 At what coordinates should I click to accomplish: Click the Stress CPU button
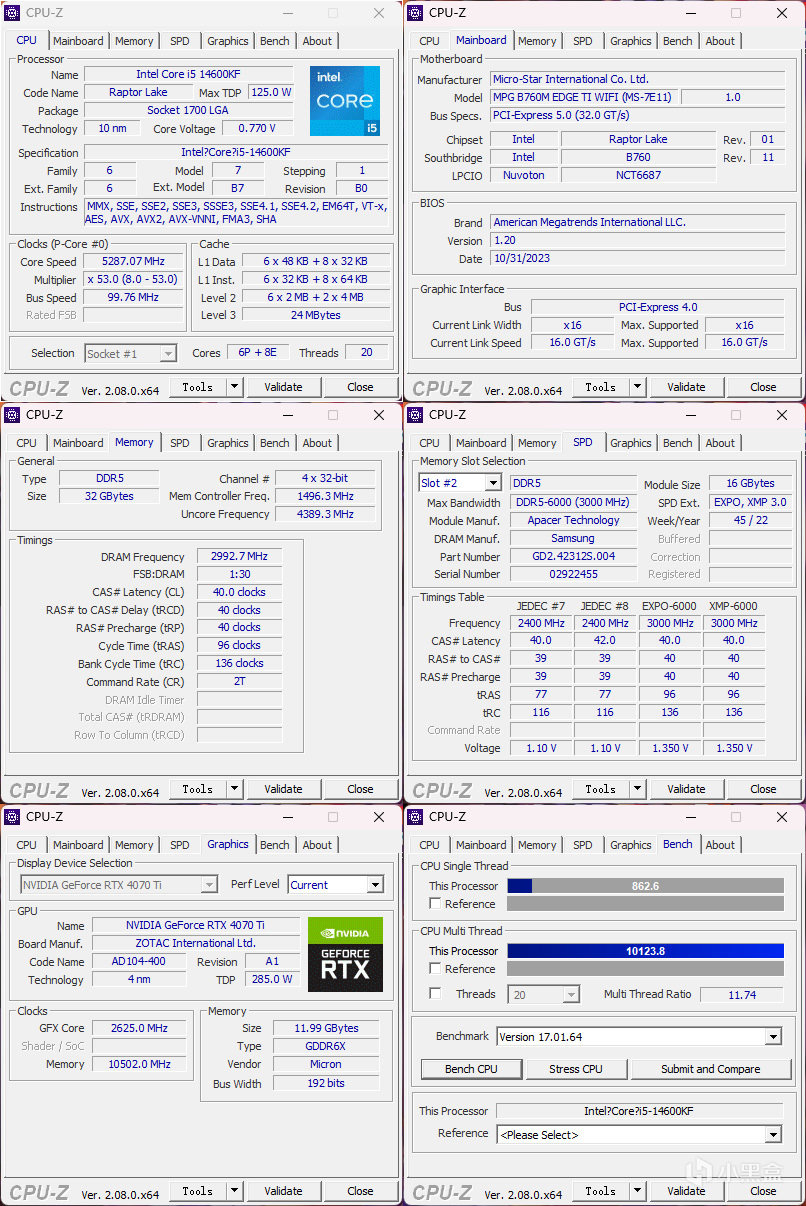coord(577,1069)
